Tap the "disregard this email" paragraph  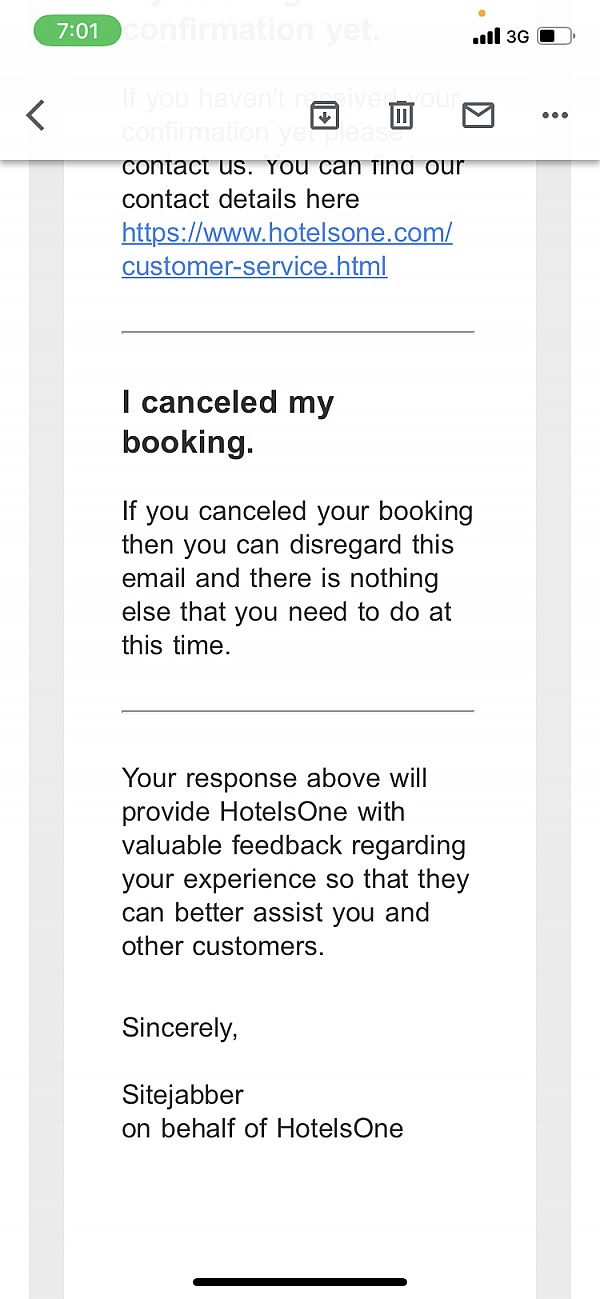pyautogui.click(x=297, y=578)
